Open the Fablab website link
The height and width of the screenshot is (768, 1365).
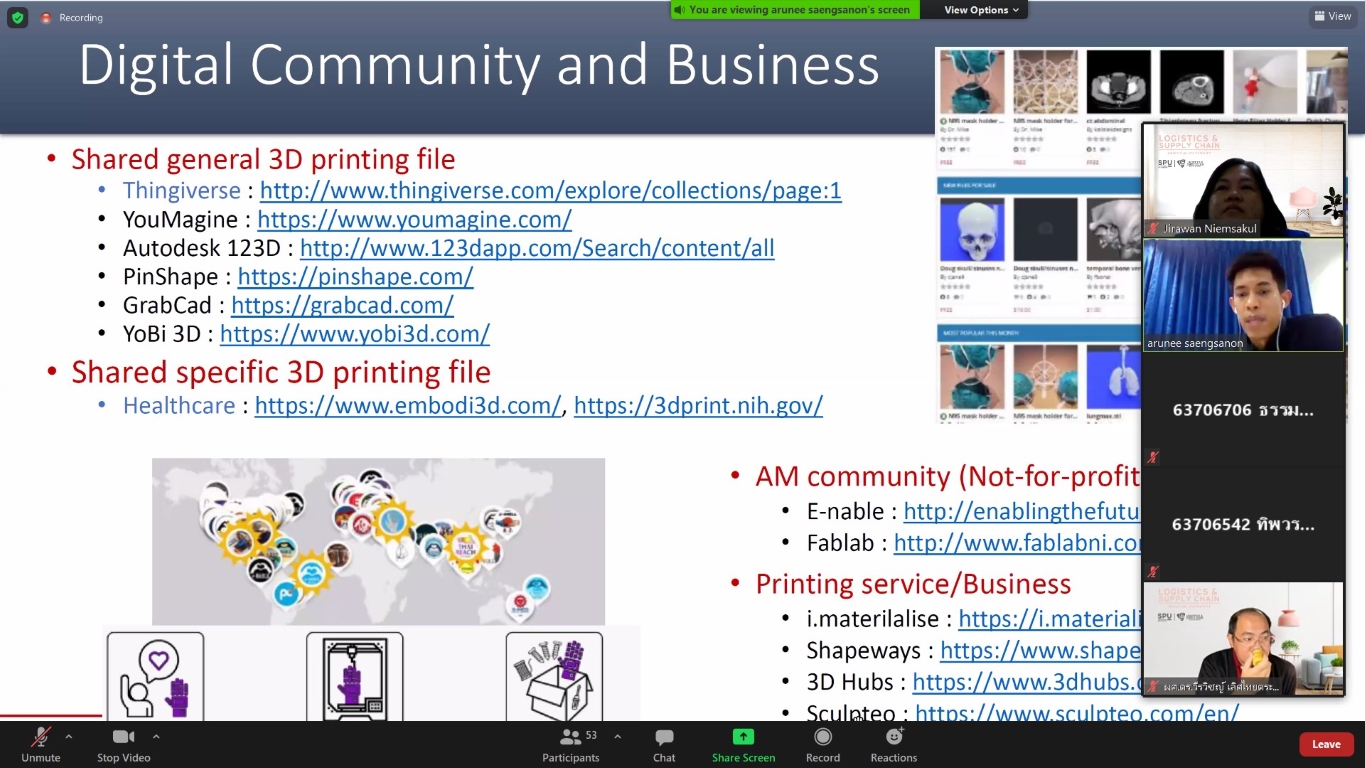tap(1017, 543)
